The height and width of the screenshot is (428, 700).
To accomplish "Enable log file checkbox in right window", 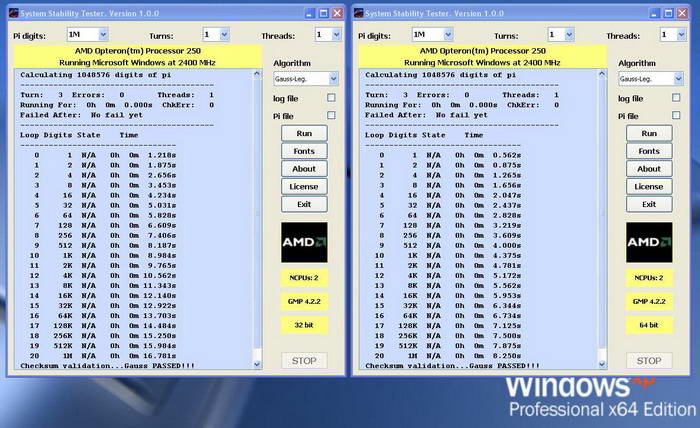I will point(676,97).
